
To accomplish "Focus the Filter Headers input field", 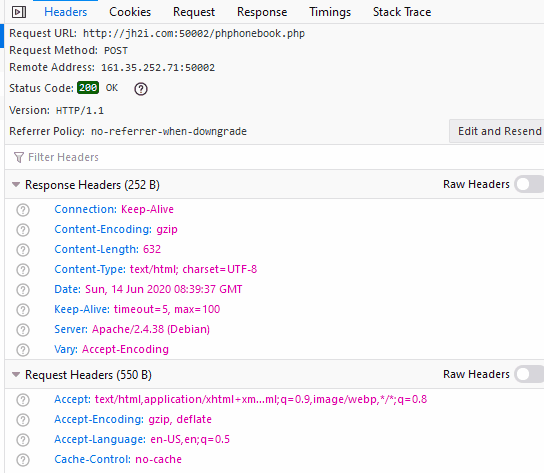I will (x=274, y=157).
